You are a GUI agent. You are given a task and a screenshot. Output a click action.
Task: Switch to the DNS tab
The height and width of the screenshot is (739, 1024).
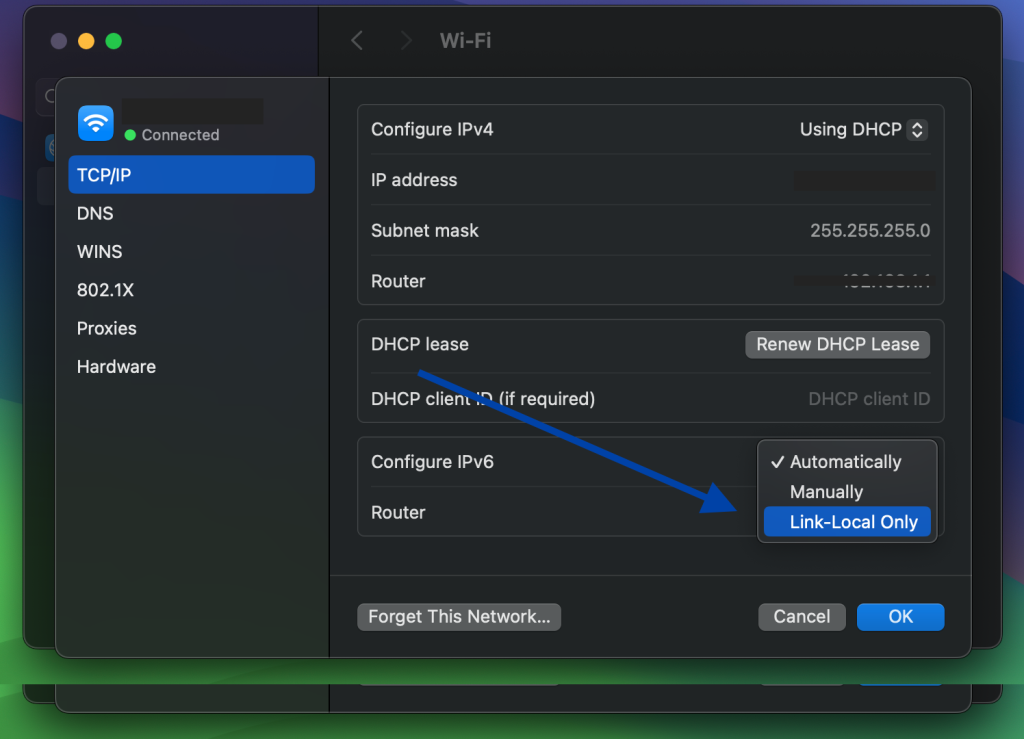click(x=95, y=213)
